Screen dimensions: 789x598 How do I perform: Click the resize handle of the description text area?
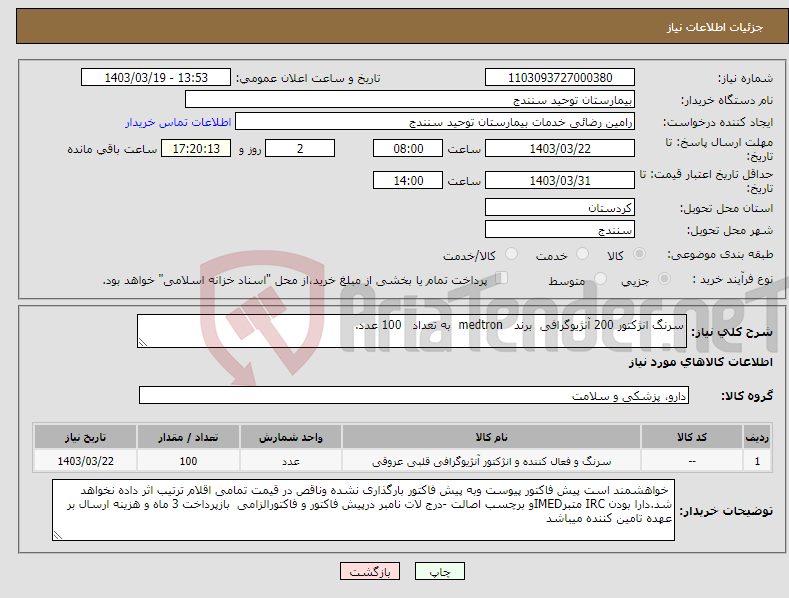143,342
